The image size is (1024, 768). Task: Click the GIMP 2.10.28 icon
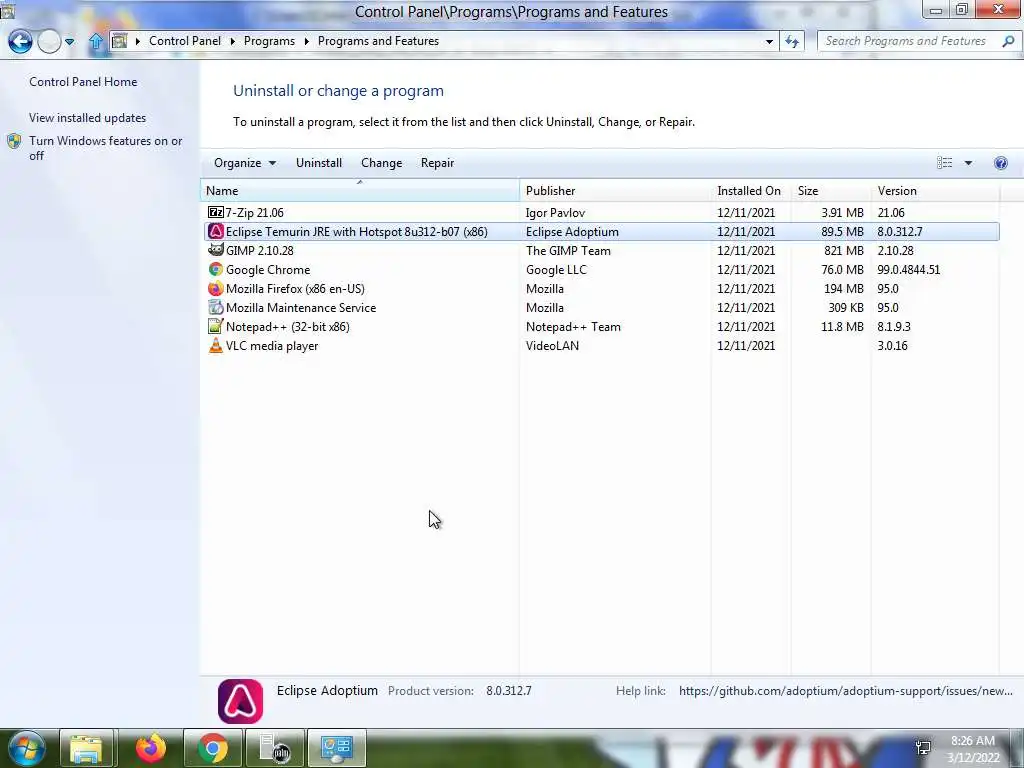coord(216,250)
